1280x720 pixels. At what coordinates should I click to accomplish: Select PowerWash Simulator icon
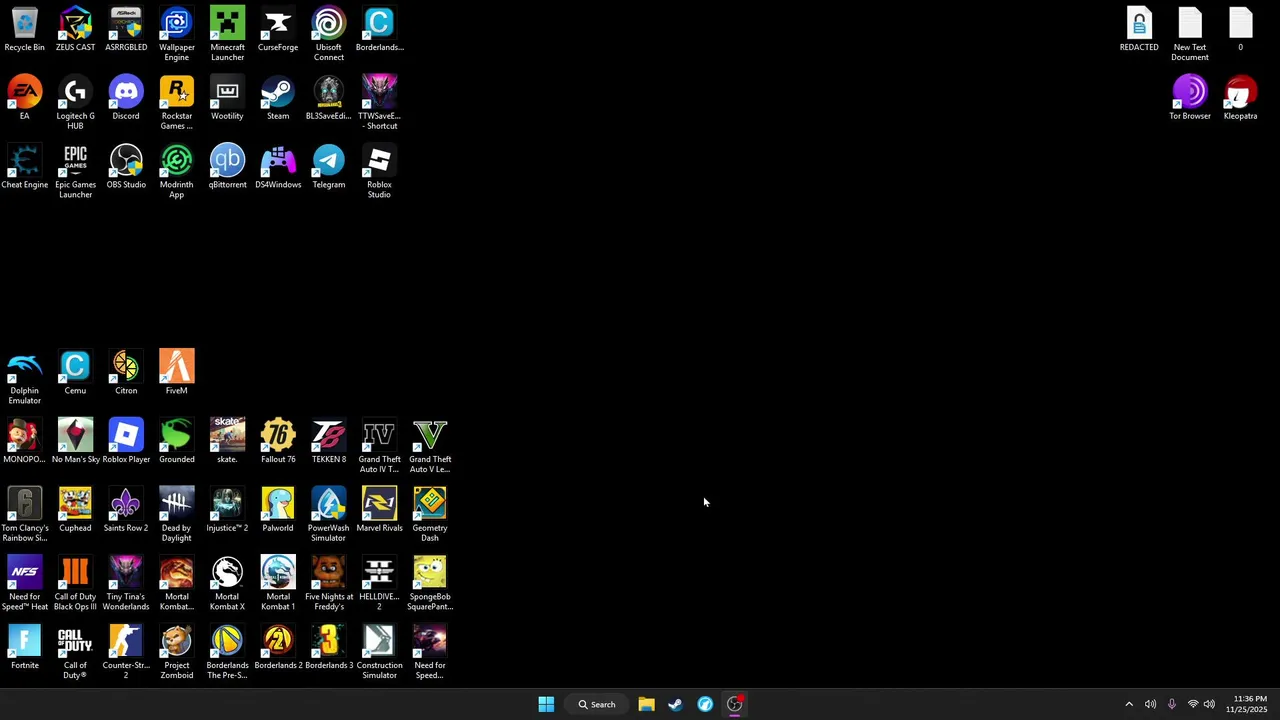coord(329,516)
